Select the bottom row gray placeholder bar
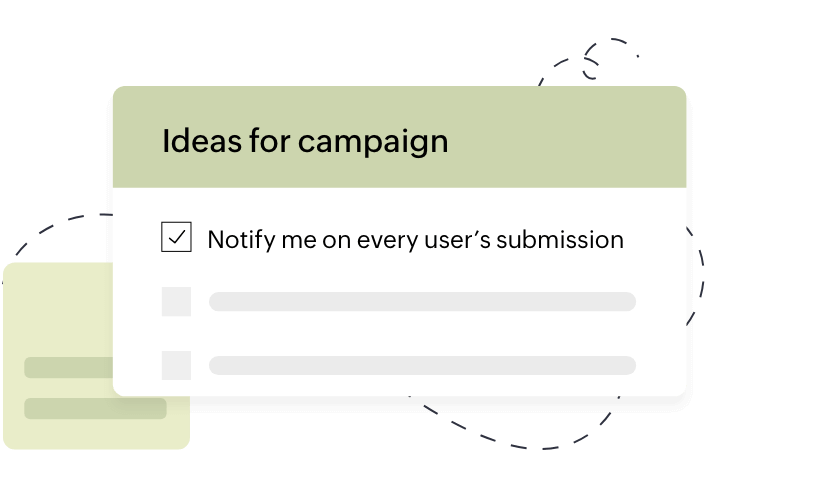 pos(422,365)
